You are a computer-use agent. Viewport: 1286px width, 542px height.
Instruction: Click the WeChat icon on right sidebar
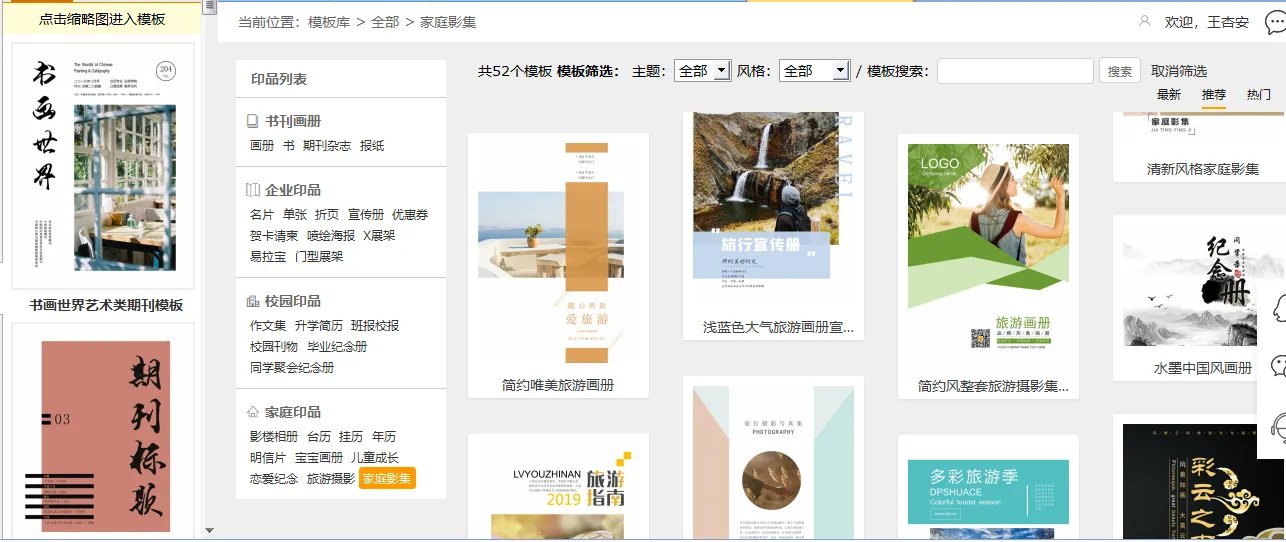1278,365
